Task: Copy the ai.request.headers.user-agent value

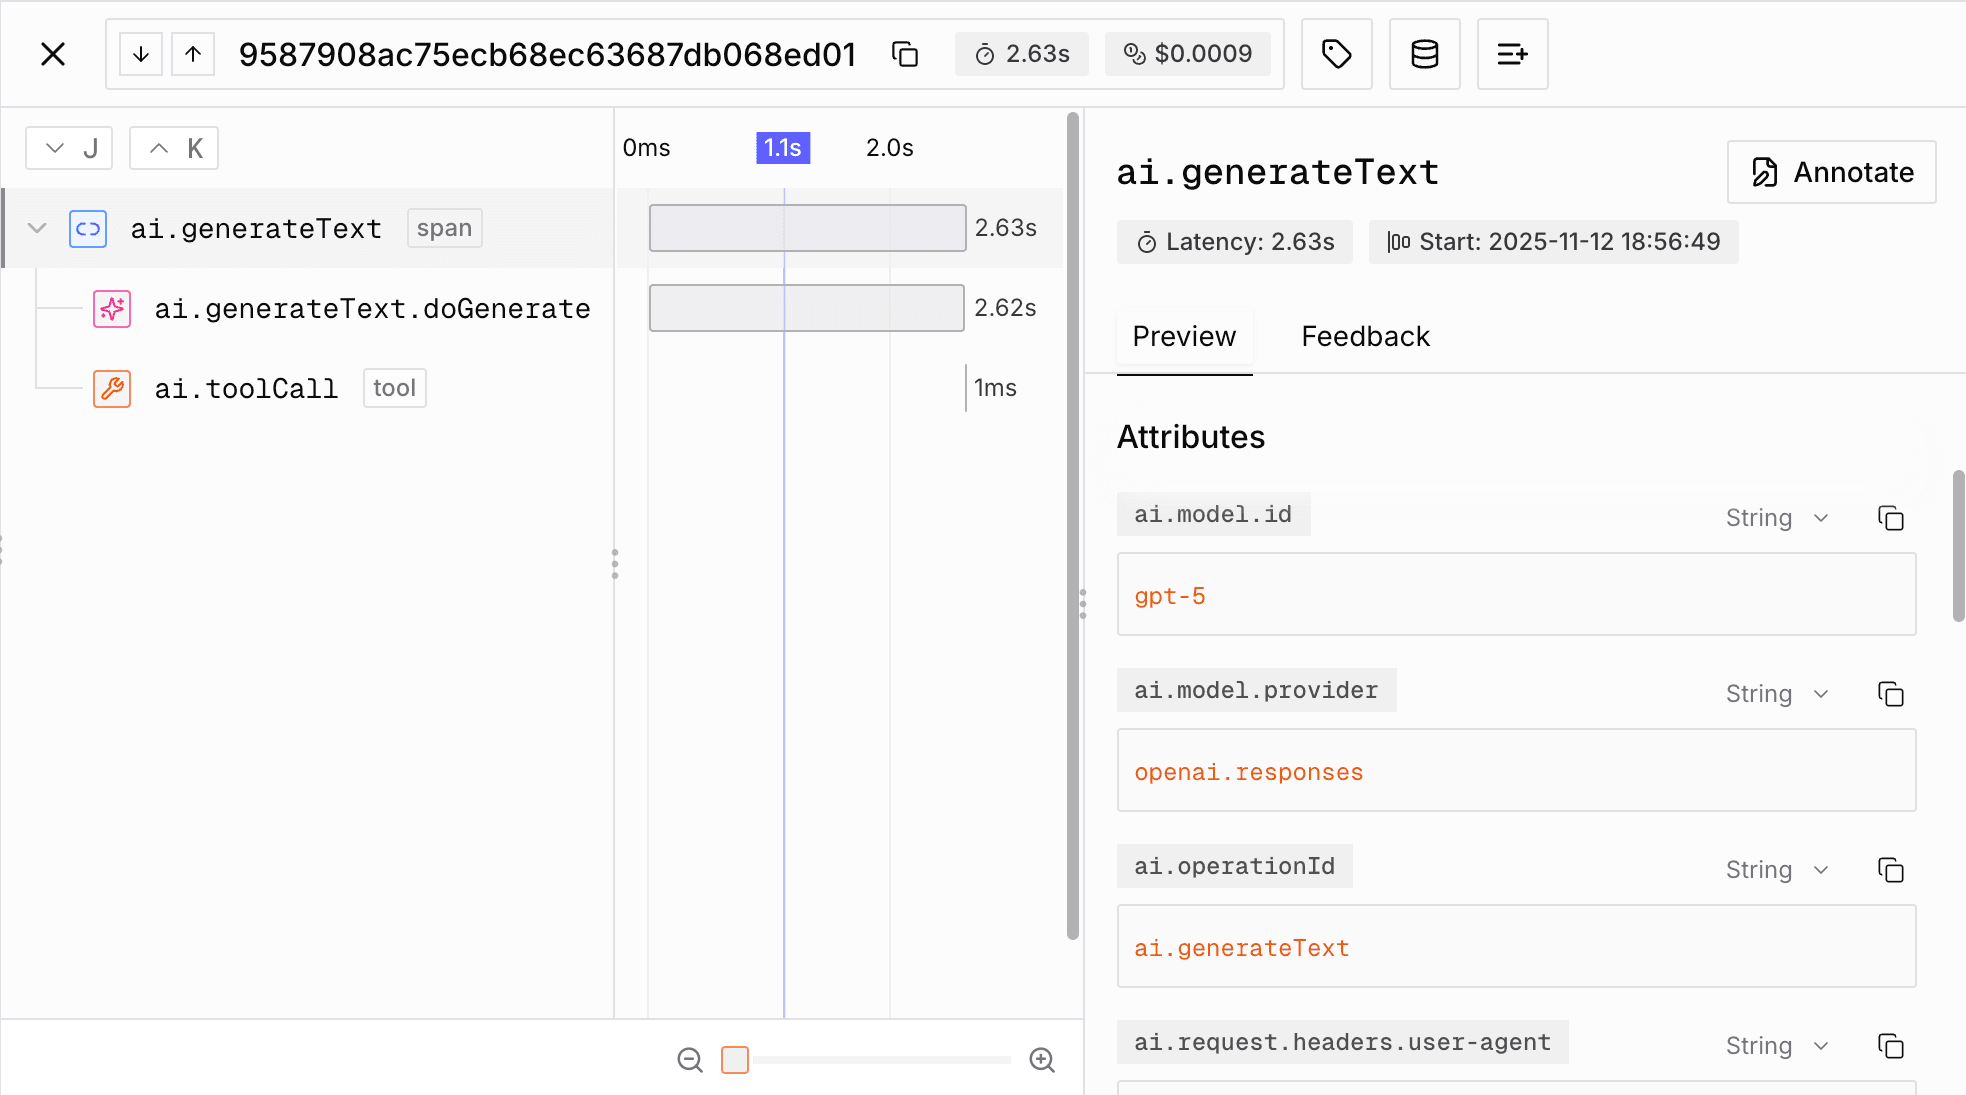Action: [1892, 1046]
